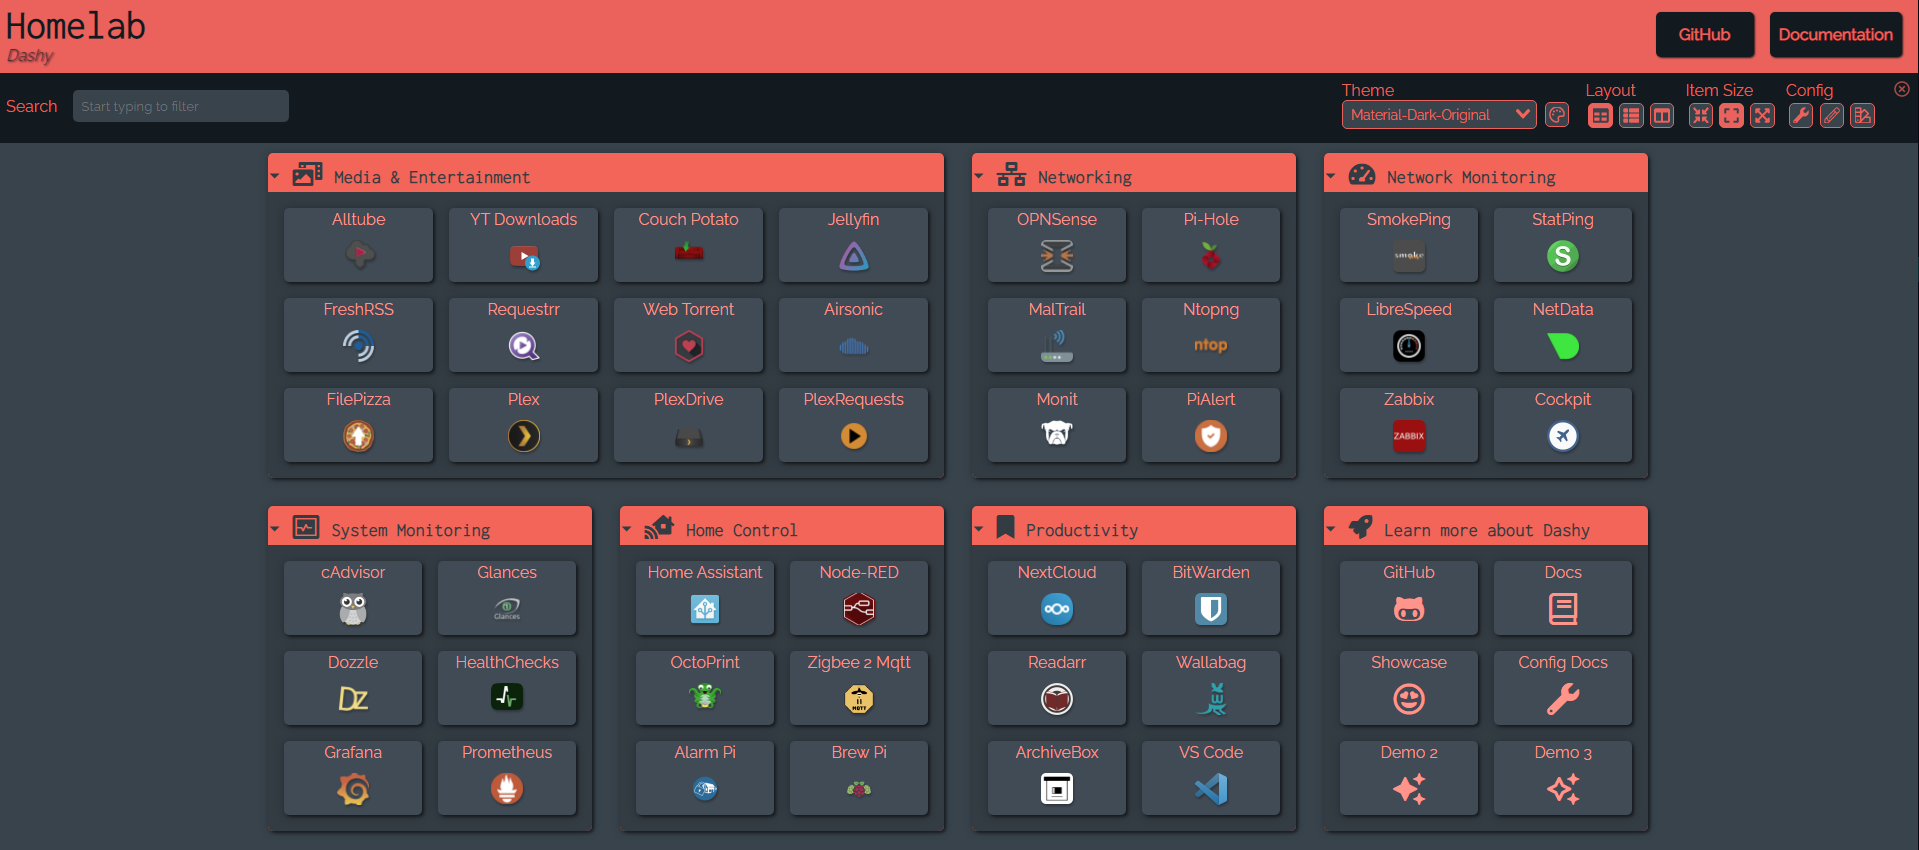Open the OPNSense firewall icon
Viewport: 1919px width, 850px height.
click(1057, 257)
